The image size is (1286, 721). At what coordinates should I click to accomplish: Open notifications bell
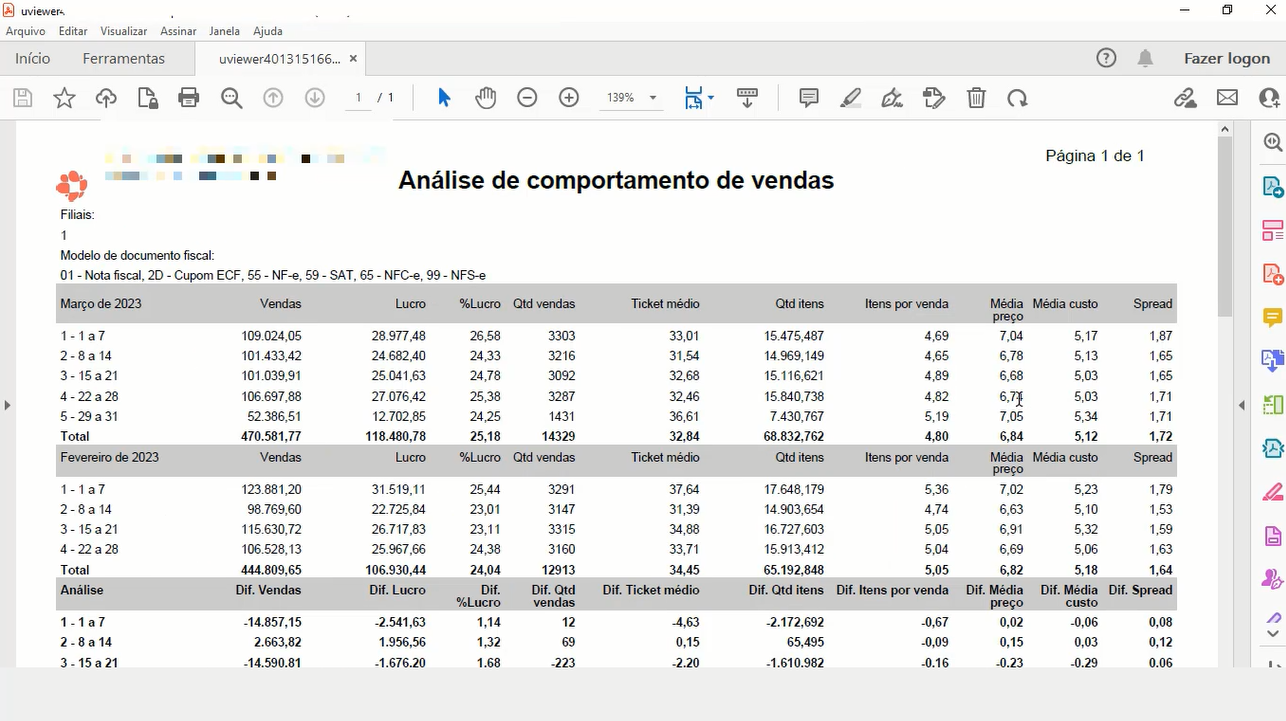pyautogui.click(x=1146, y=58)
